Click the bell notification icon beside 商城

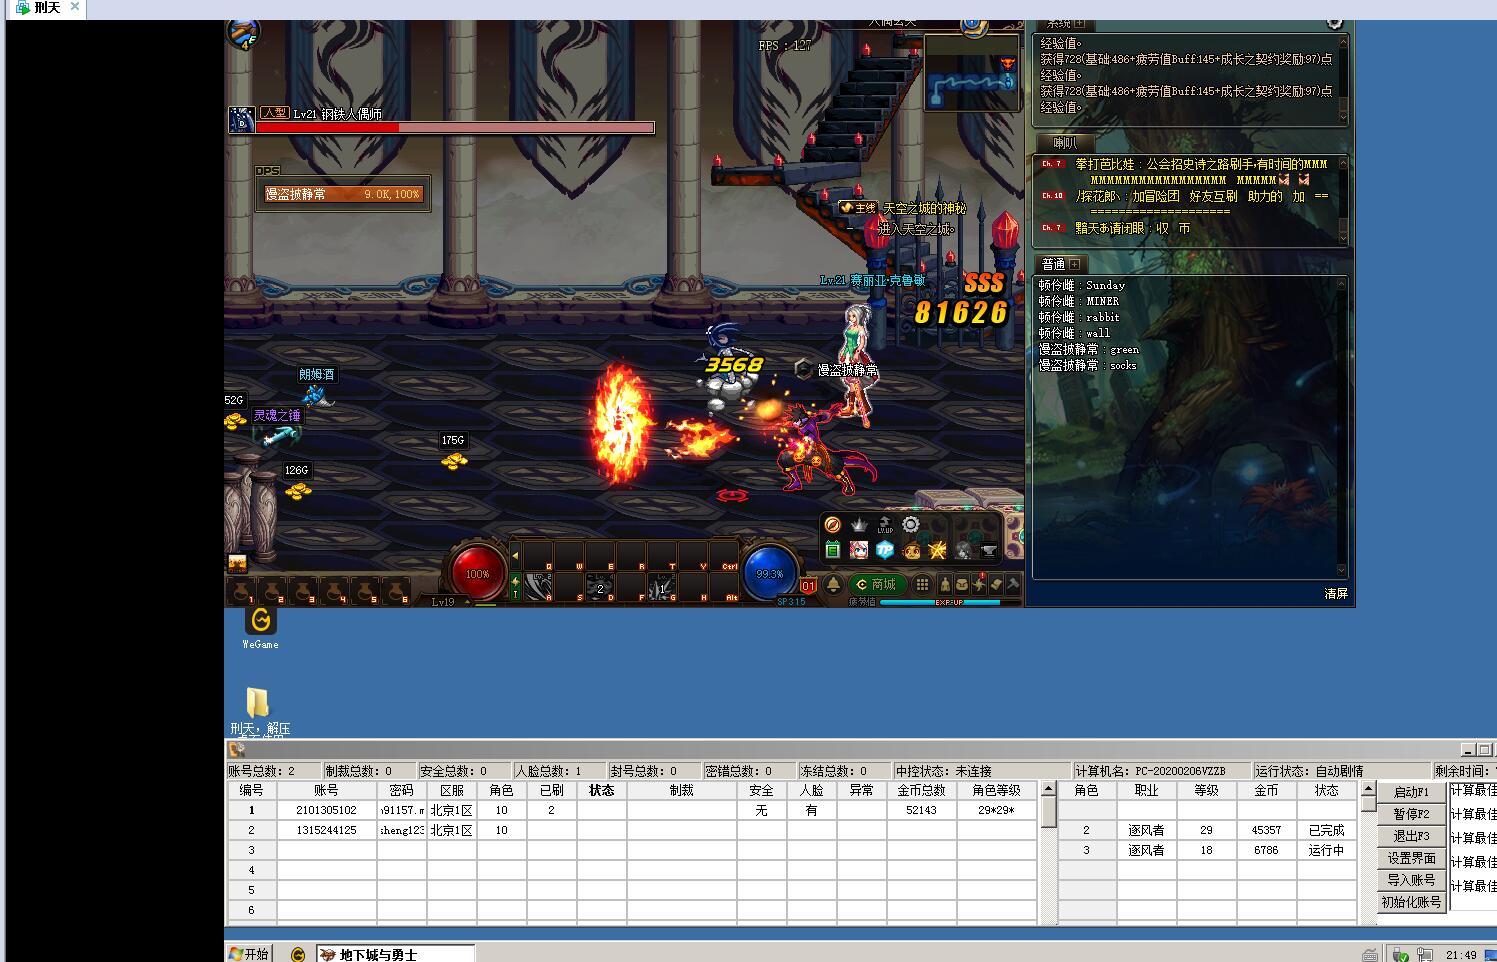(x=833, y=584)
